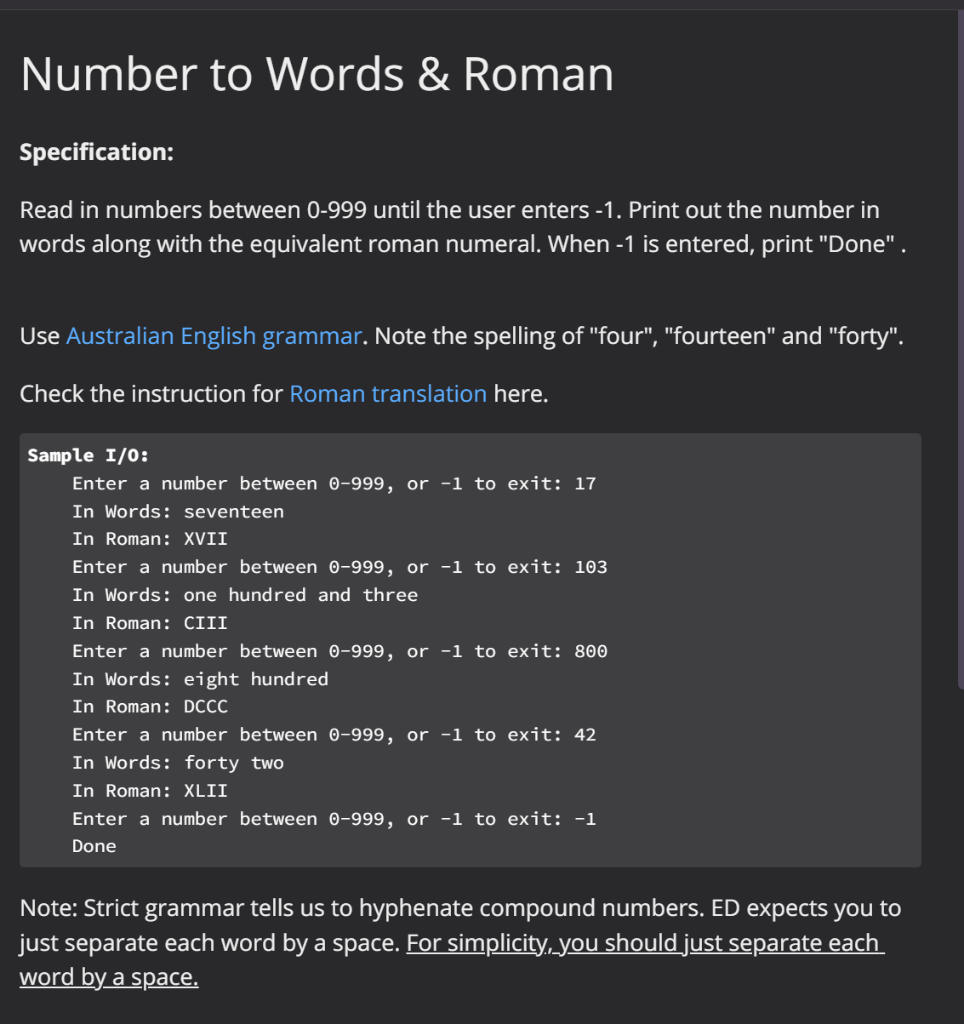Open the Roman translation link
The width and height of the screenshot is (964, 1024).
pos(388,394)
